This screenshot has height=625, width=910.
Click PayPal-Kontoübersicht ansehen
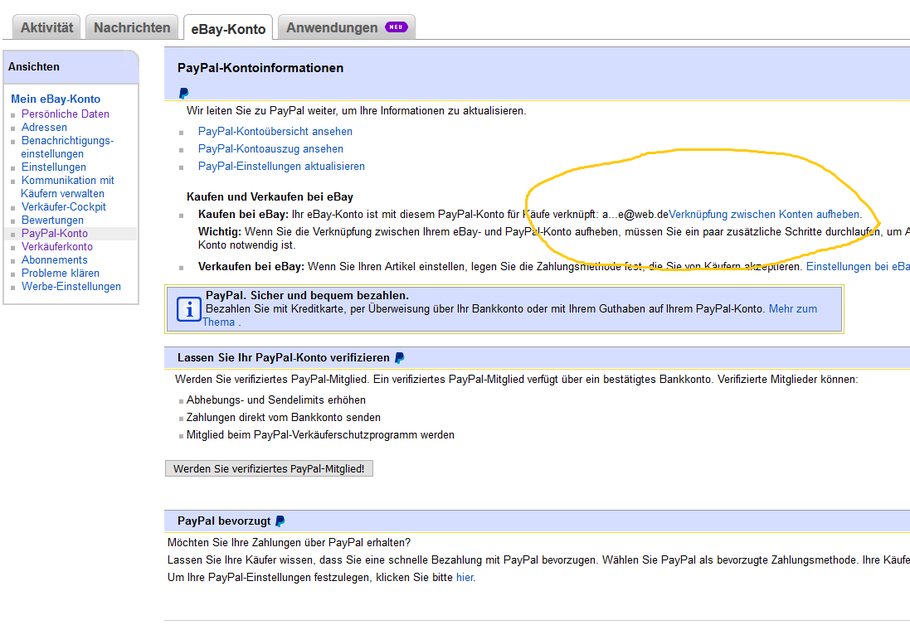[x=275, y=132]
